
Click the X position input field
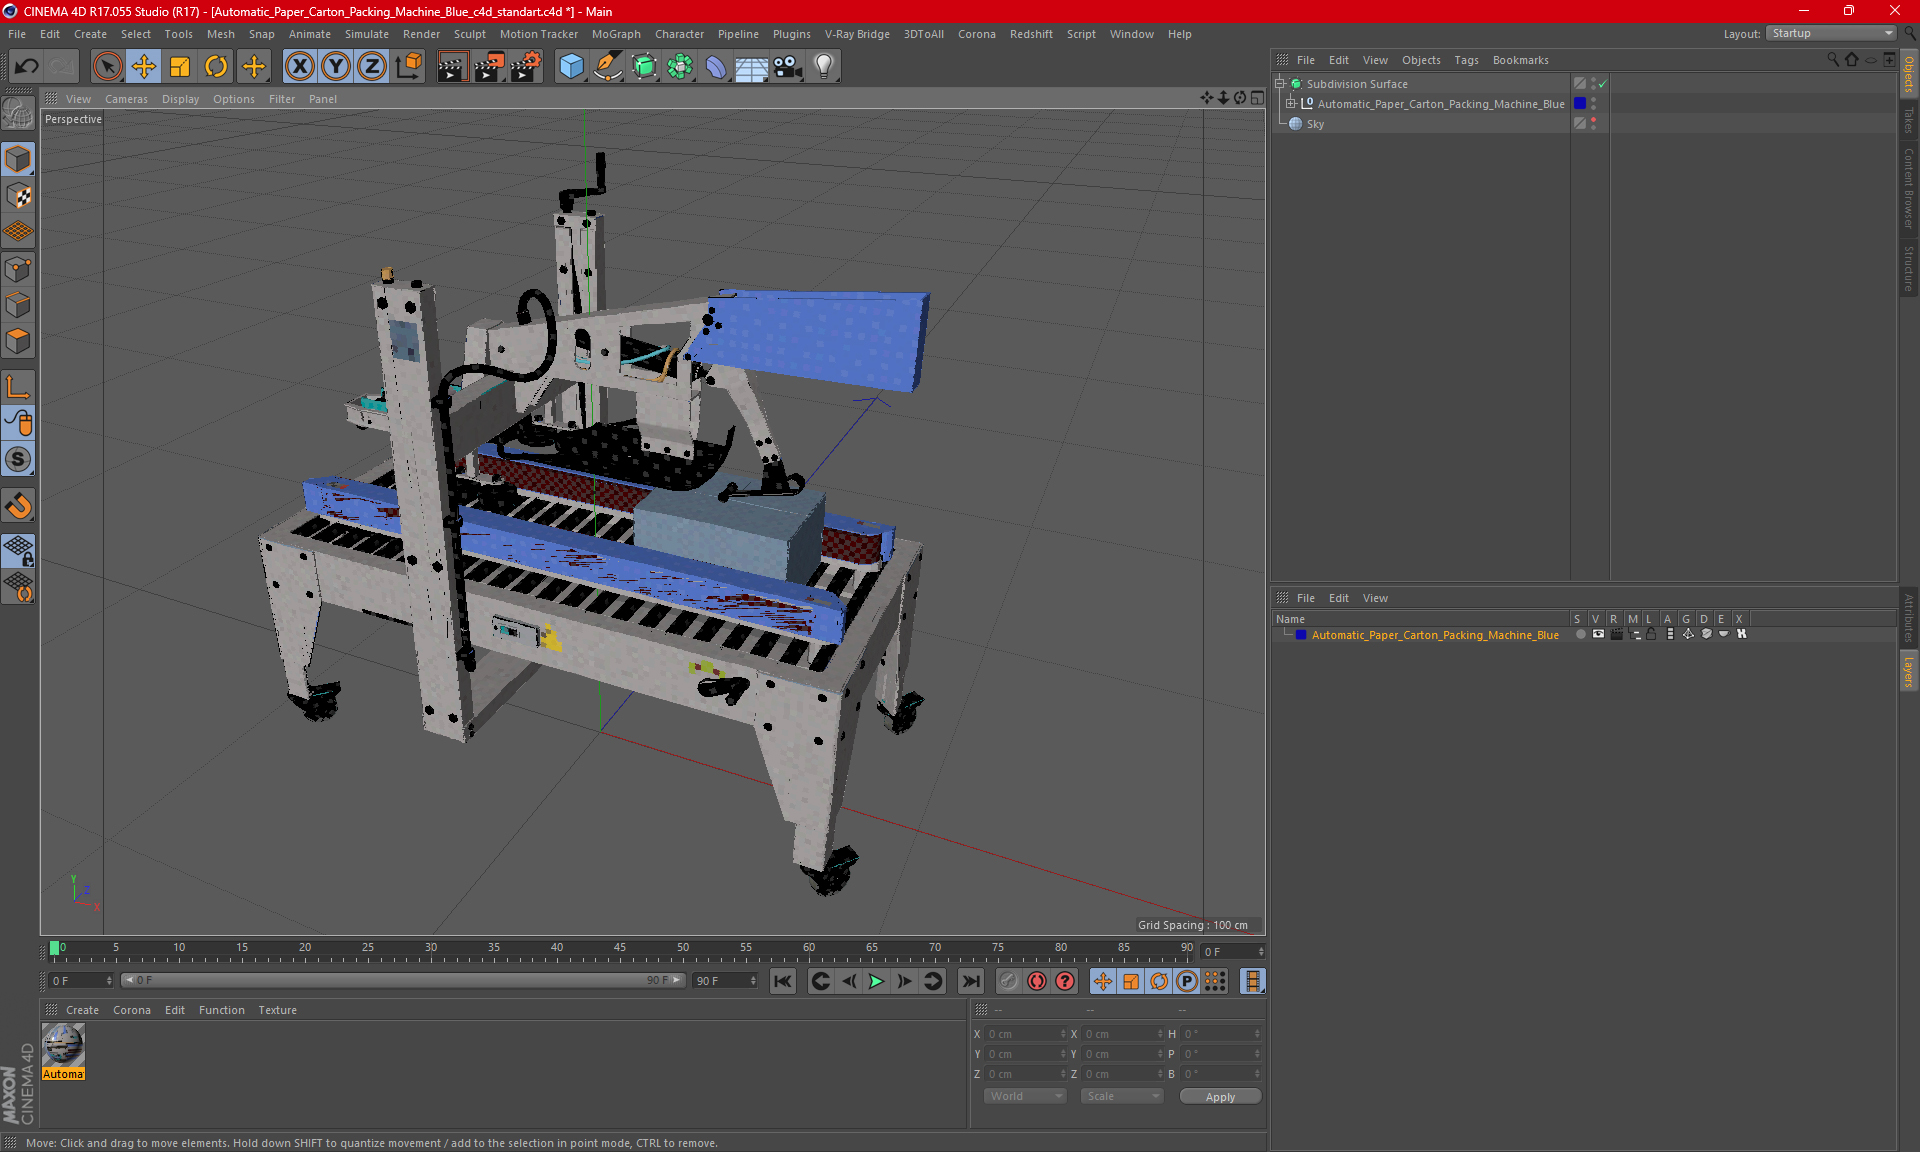[1026, 1034]
